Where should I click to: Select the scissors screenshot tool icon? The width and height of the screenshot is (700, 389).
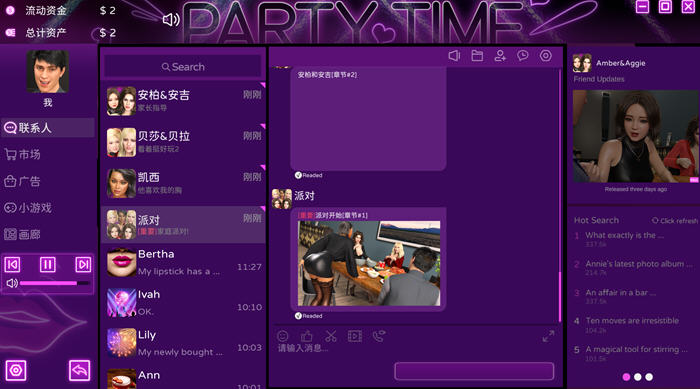pos(331,336)
